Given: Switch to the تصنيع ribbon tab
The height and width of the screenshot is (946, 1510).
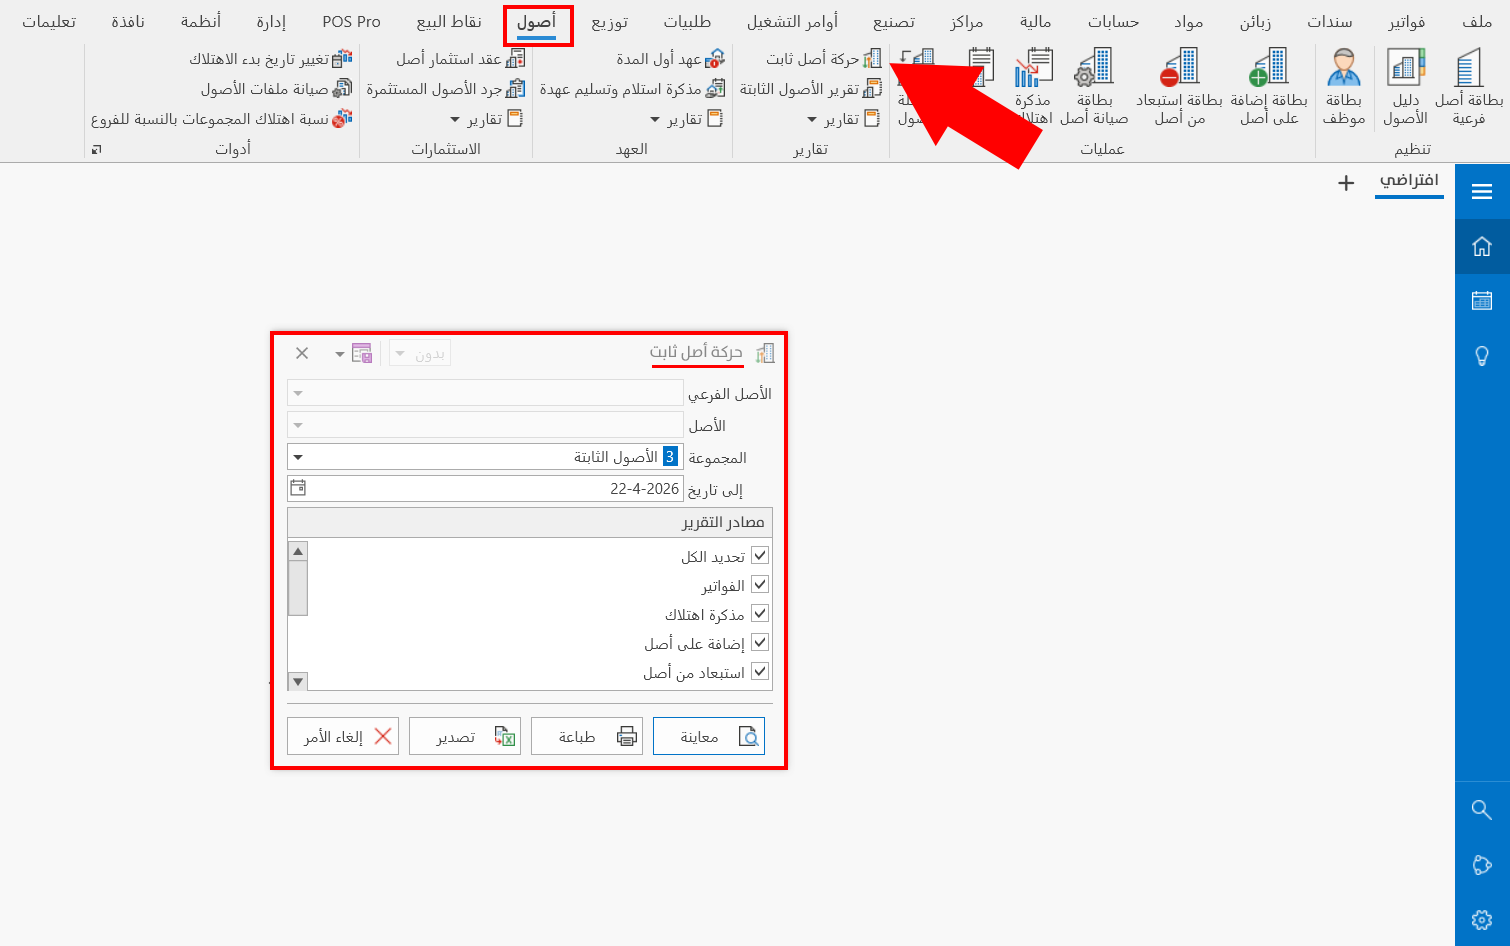Looking at the screenshot, I should pos(893,21).
